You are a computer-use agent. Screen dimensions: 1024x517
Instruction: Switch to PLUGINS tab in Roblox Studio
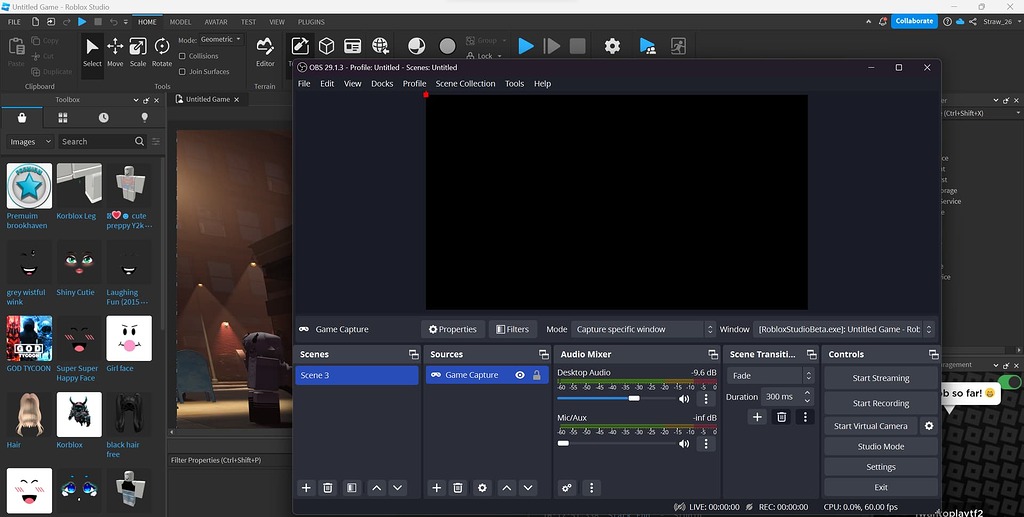point(311,22)
